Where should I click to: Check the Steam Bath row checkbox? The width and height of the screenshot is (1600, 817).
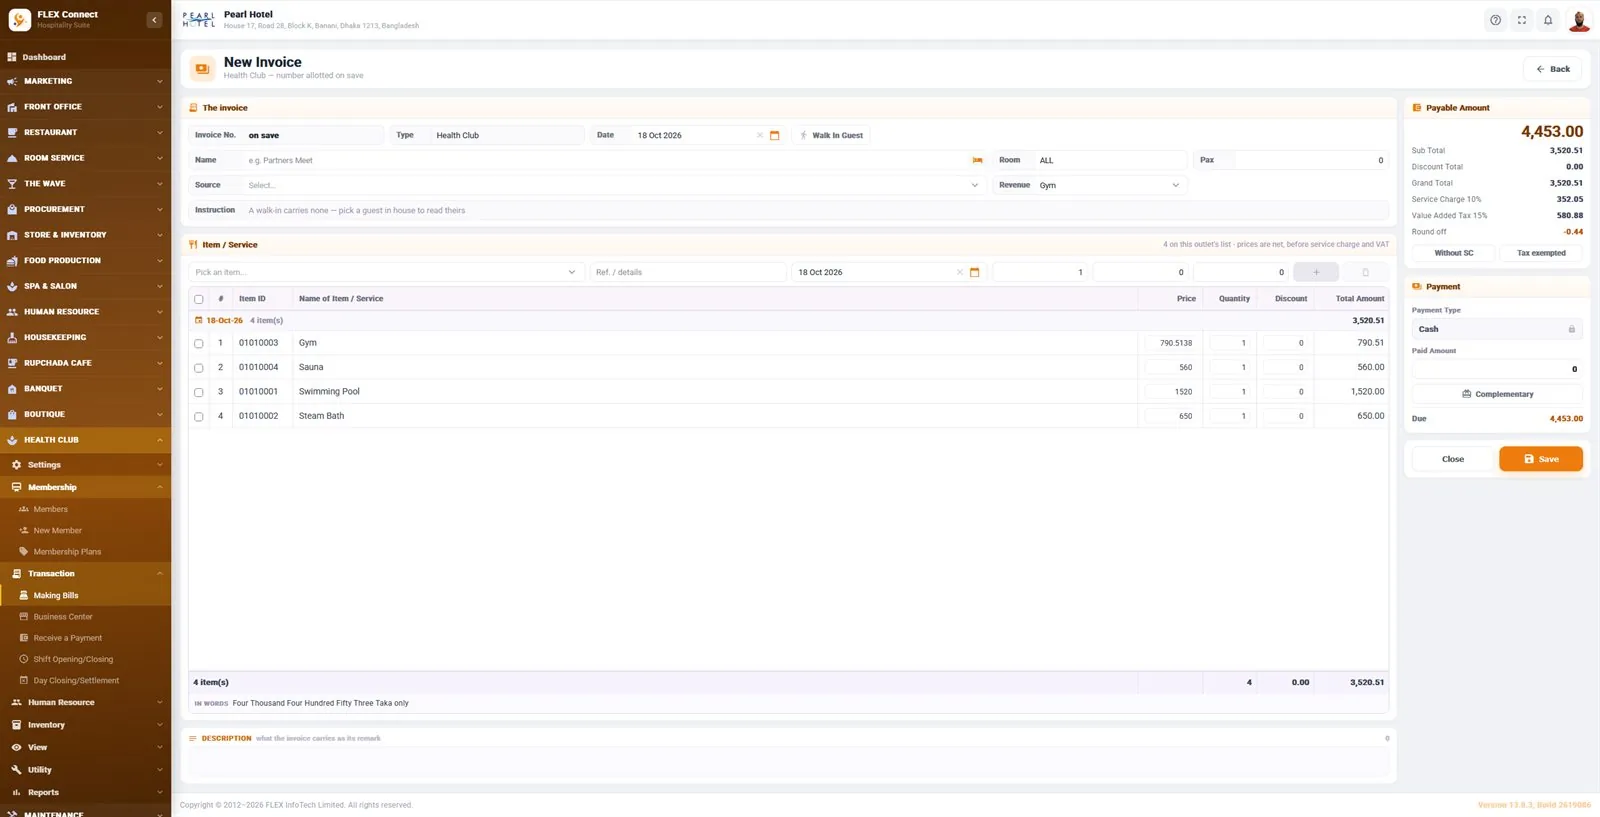(x=198, y=416)
